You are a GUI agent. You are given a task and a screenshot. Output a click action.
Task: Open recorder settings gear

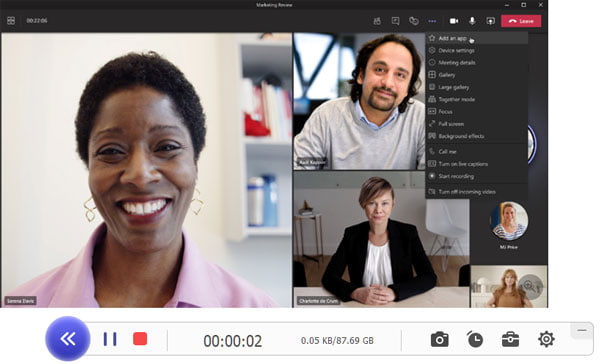(x=546, y=339)
